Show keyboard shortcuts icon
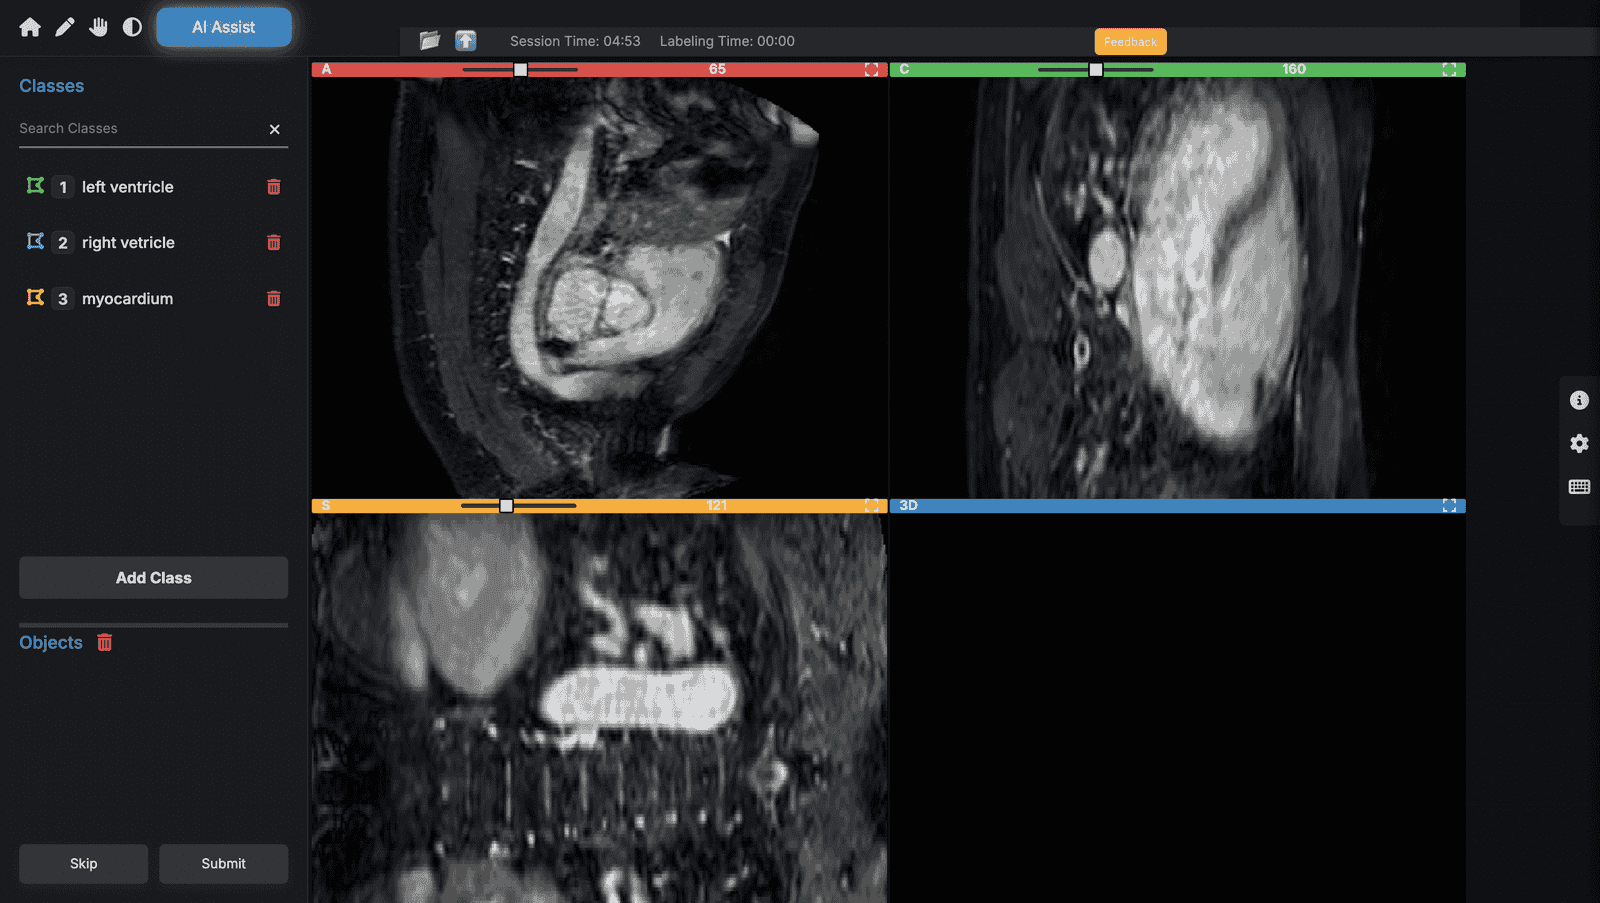 tap(1579, 487)
